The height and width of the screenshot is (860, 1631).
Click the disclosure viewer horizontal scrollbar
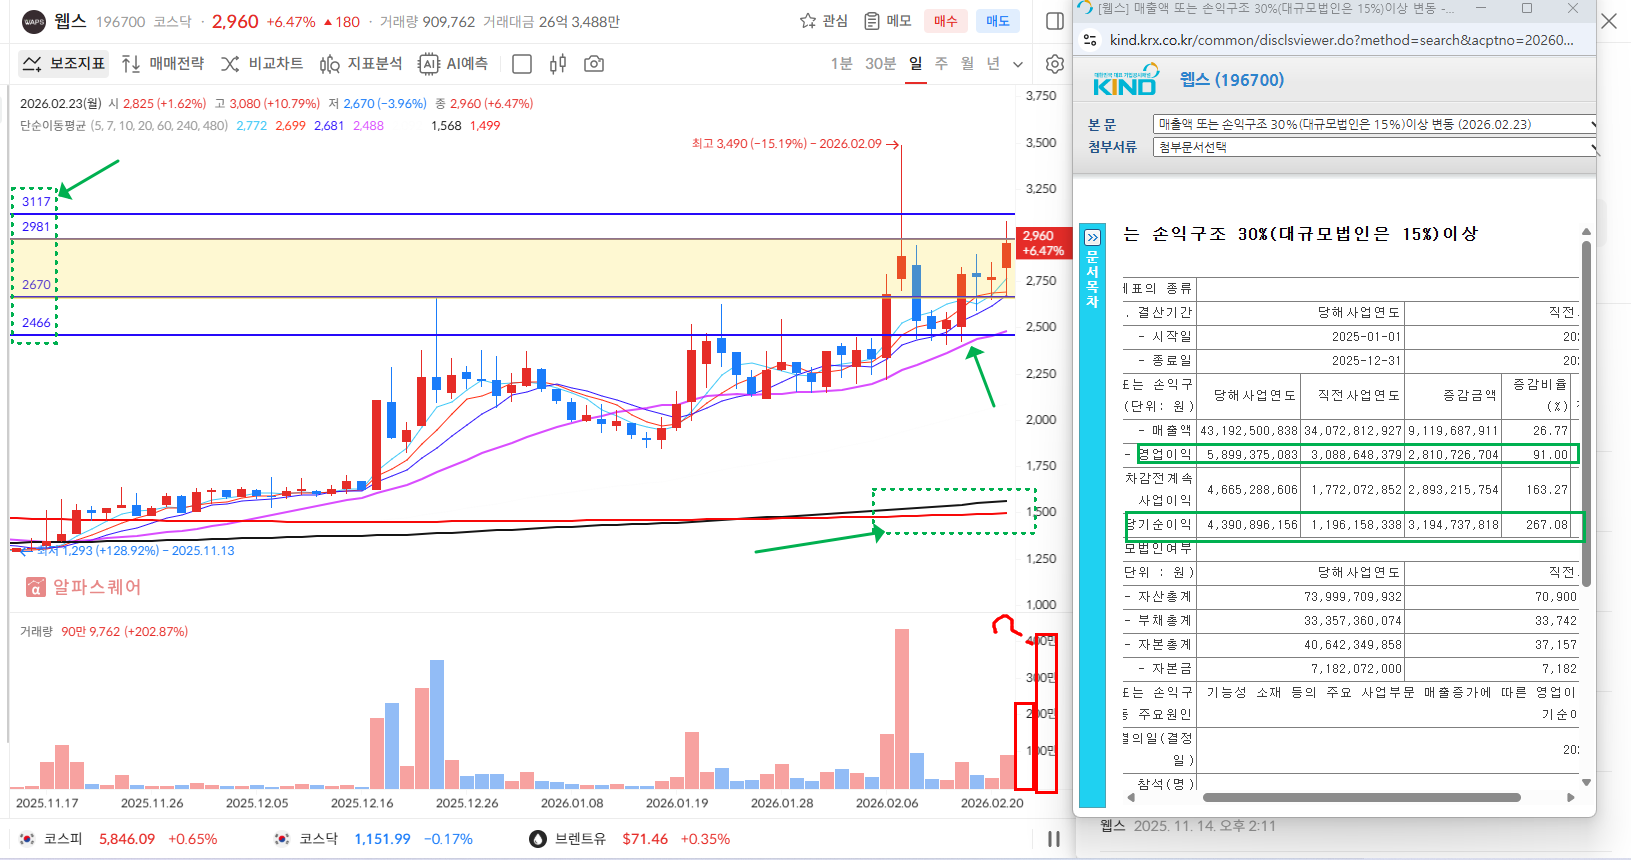(1360, 798)
